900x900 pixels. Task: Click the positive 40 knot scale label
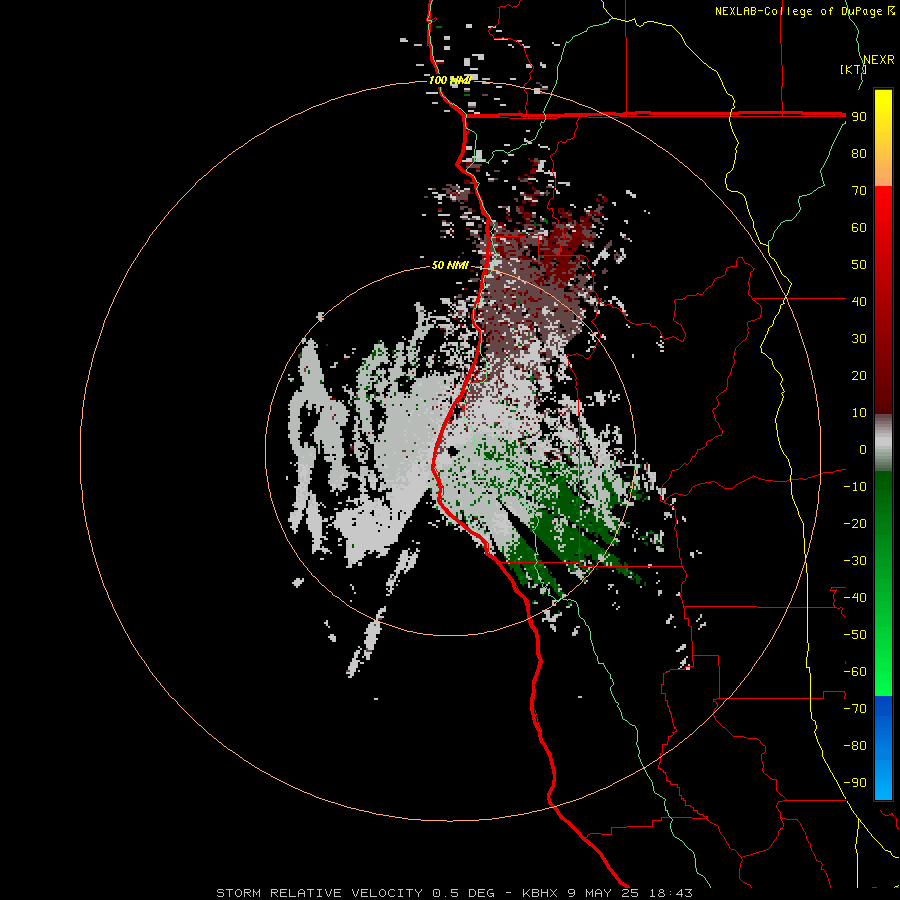click(x=859, y=301)
